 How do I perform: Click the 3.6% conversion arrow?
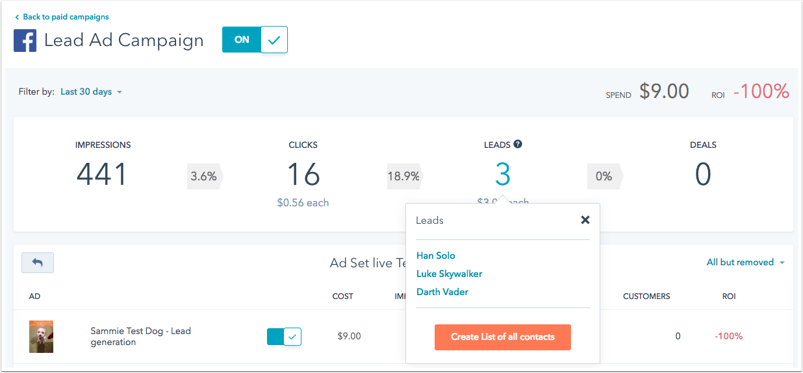[x=205, y=176]
